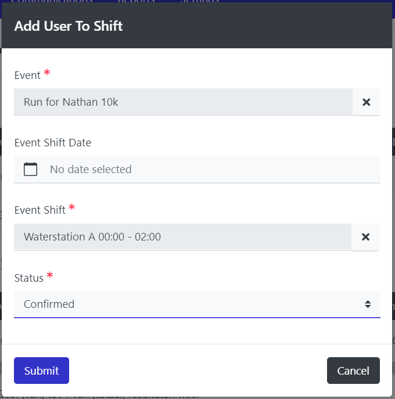
Task: Click the Event field label
Action: point(27,75)
